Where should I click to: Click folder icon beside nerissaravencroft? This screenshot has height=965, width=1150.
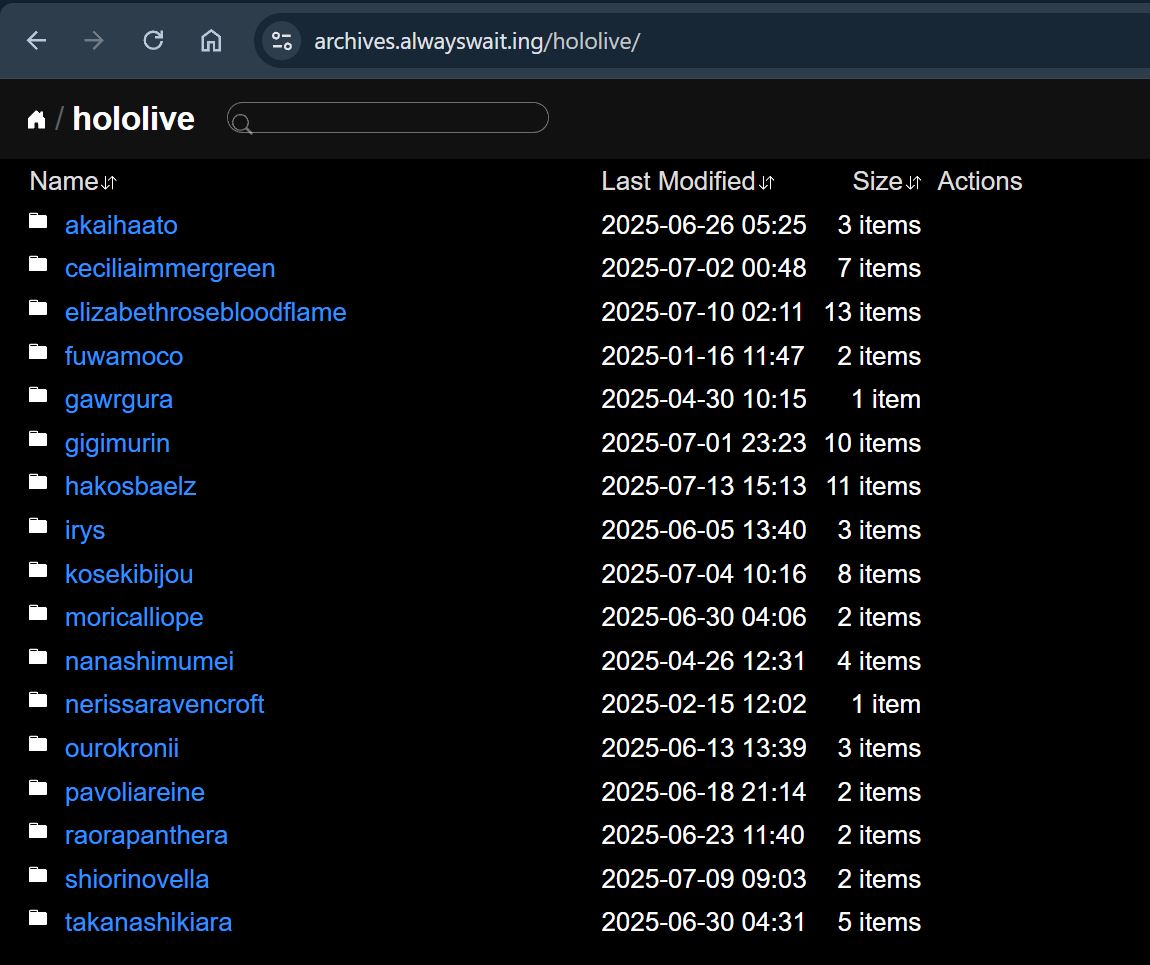[x=38, y=700]
